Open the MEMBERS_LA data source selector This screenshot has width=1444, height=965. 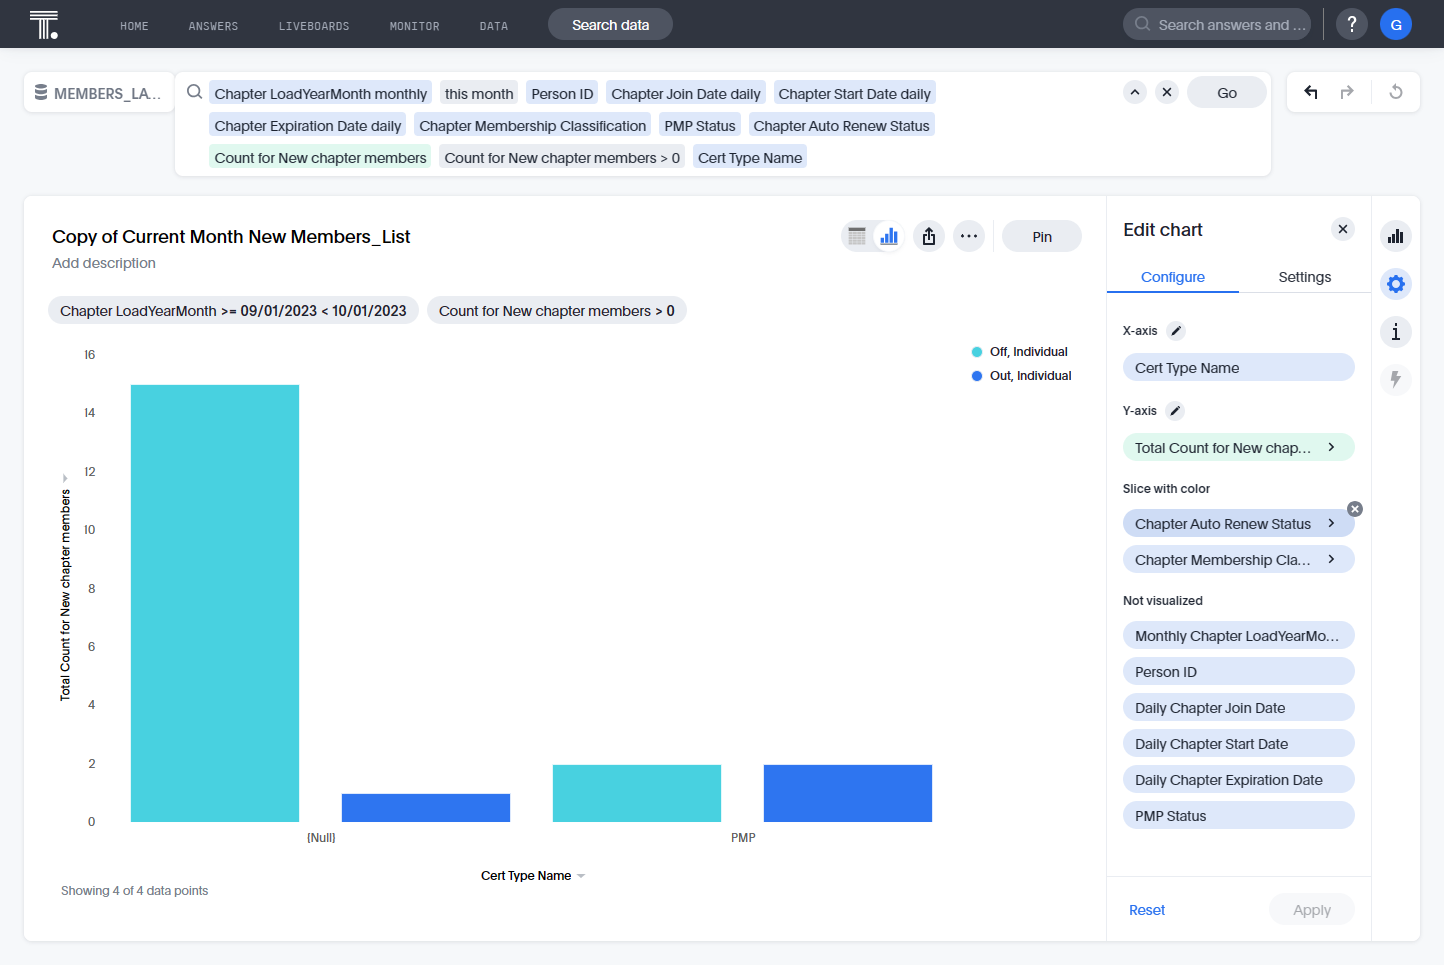[98, 93]
